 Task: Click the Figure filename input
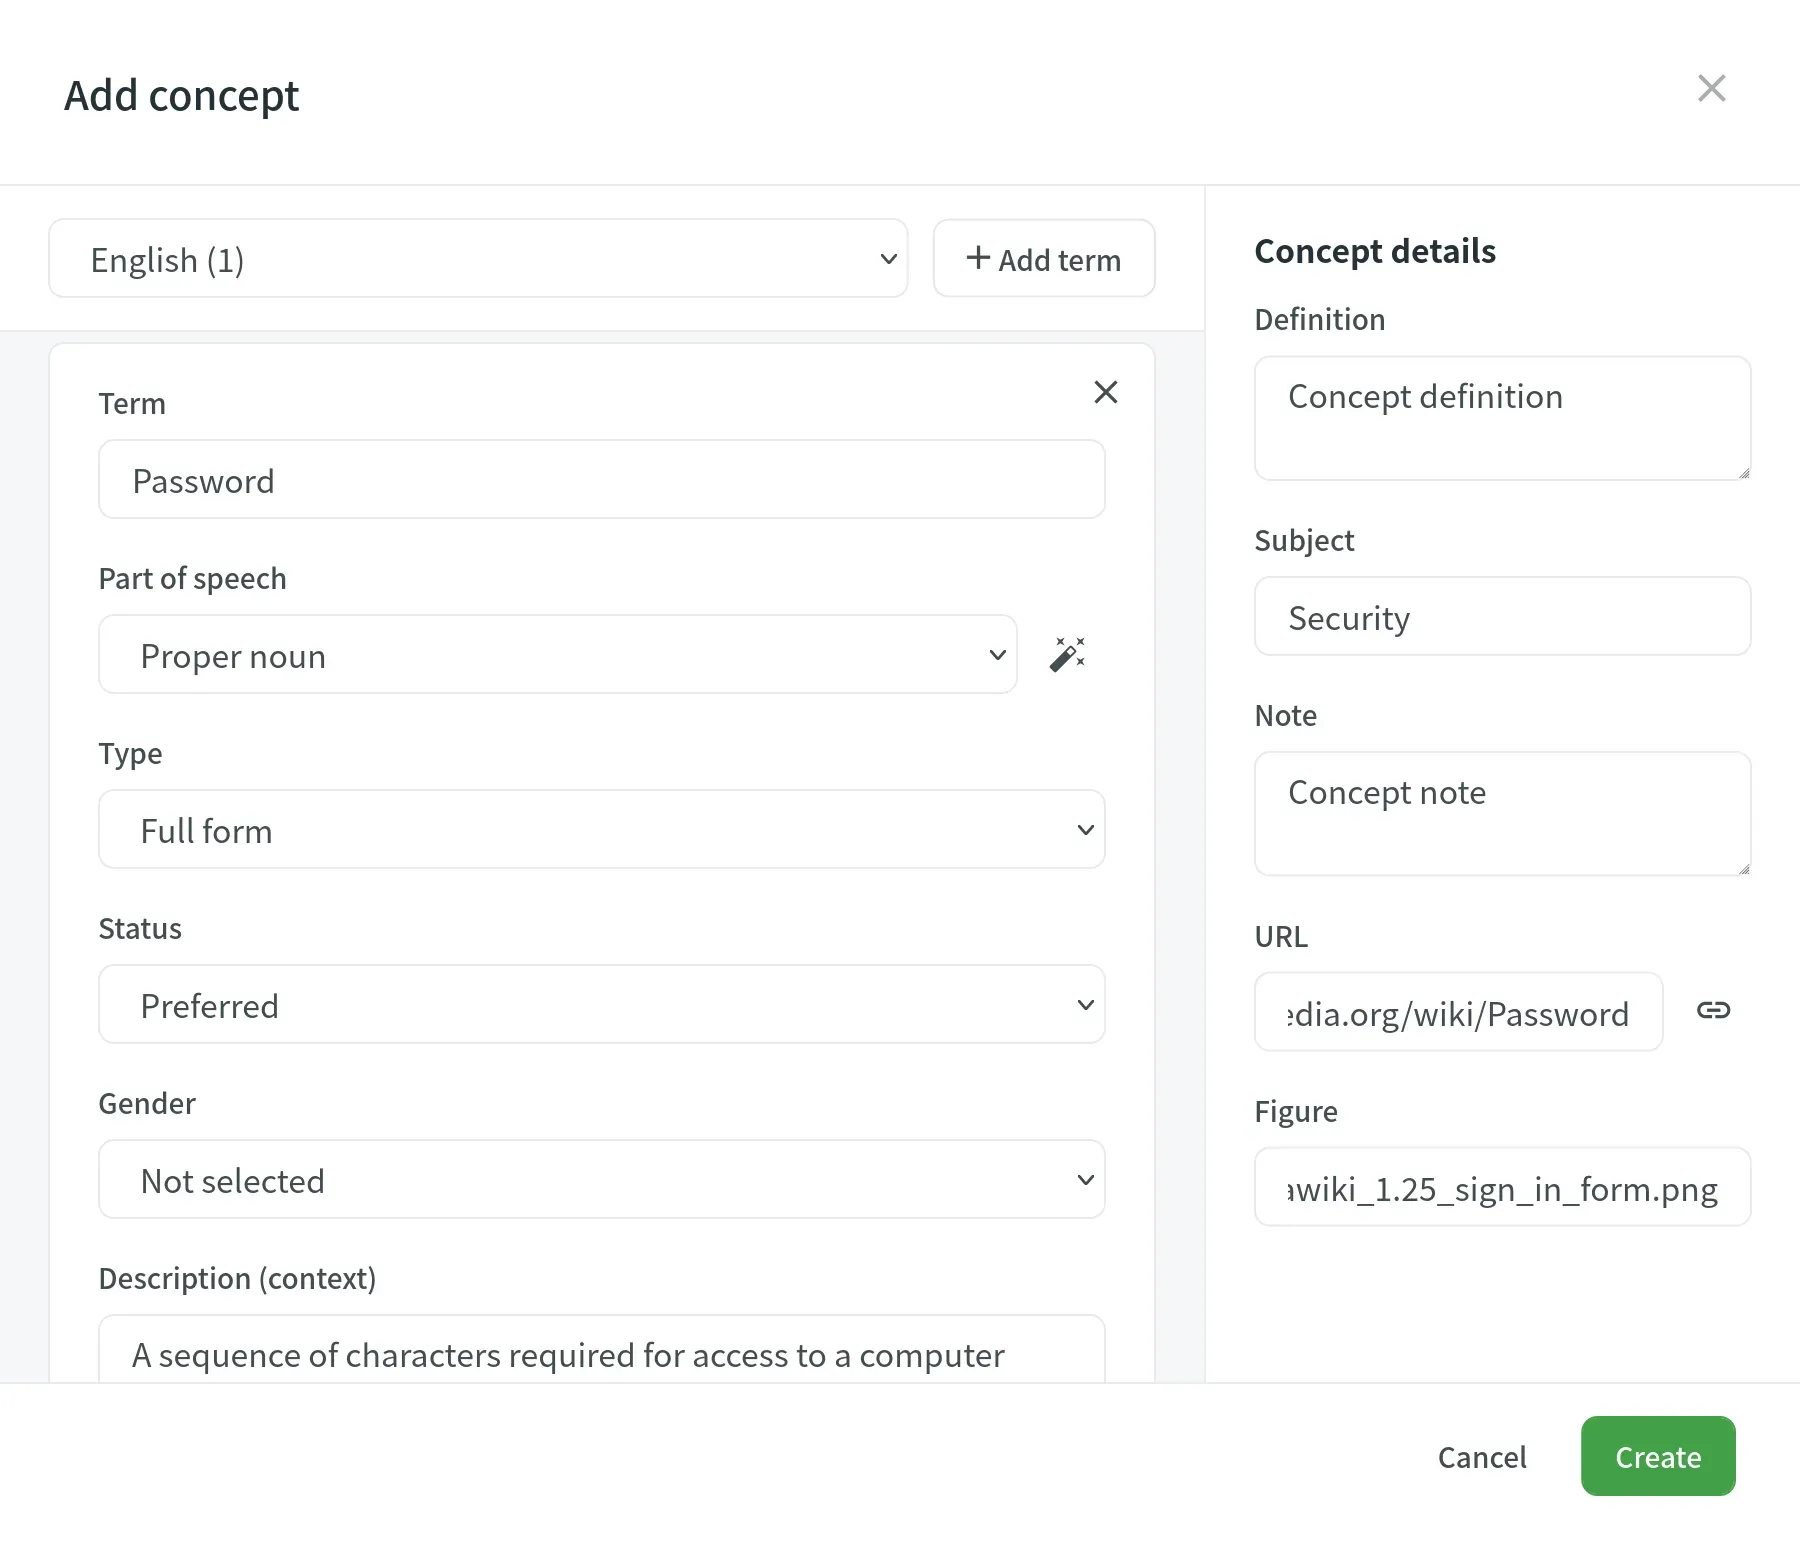(x=1502, y=1187)
